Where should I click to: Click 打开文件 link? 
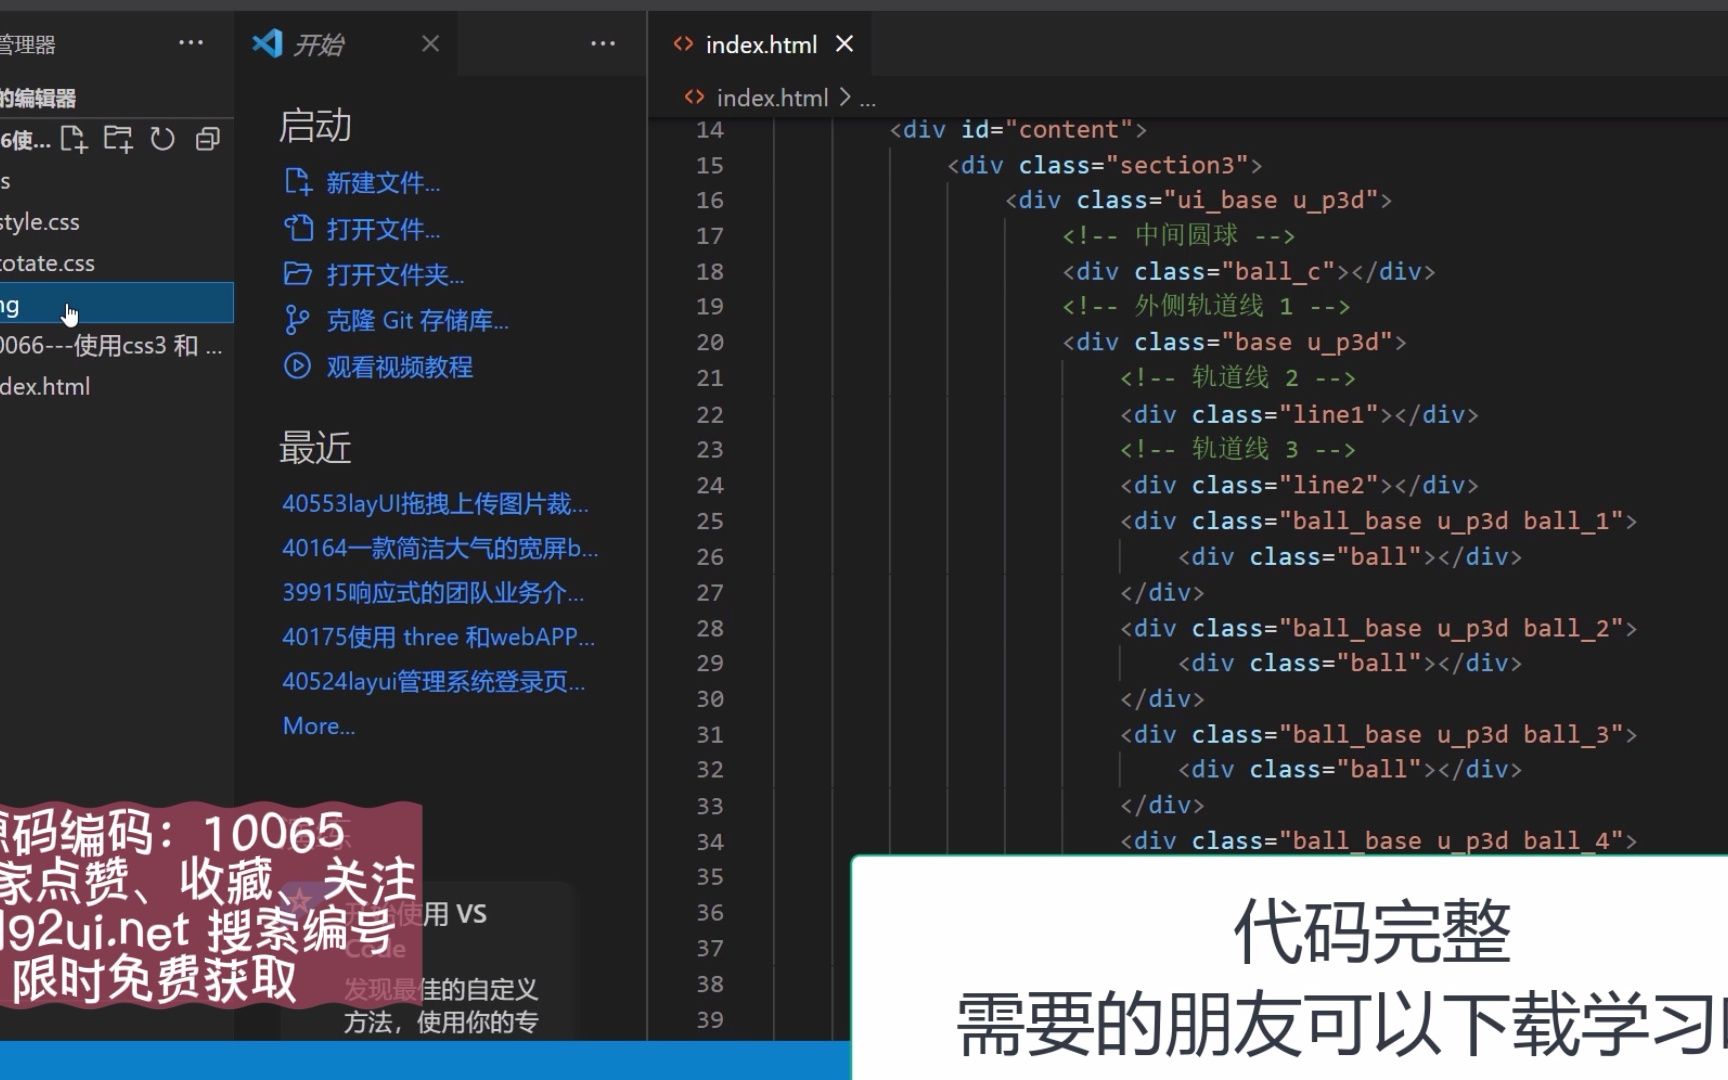coord(383,229)
